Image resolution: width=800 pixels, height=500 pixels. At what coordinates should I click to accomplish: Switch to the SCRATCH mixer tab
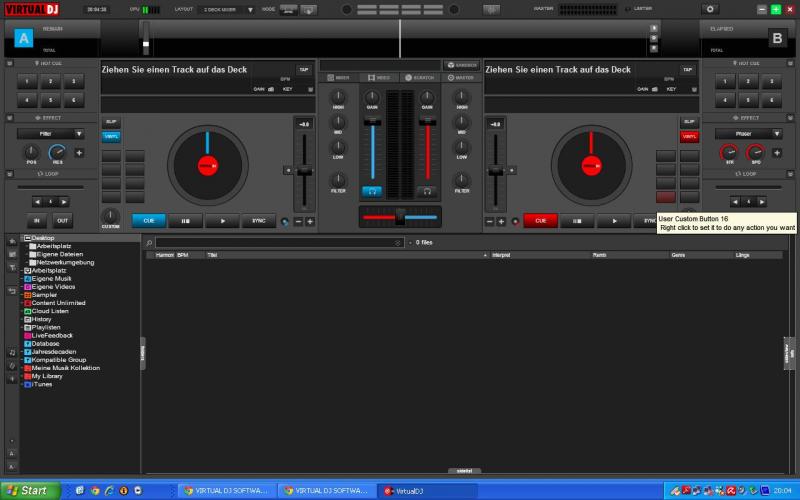[420, 77]
